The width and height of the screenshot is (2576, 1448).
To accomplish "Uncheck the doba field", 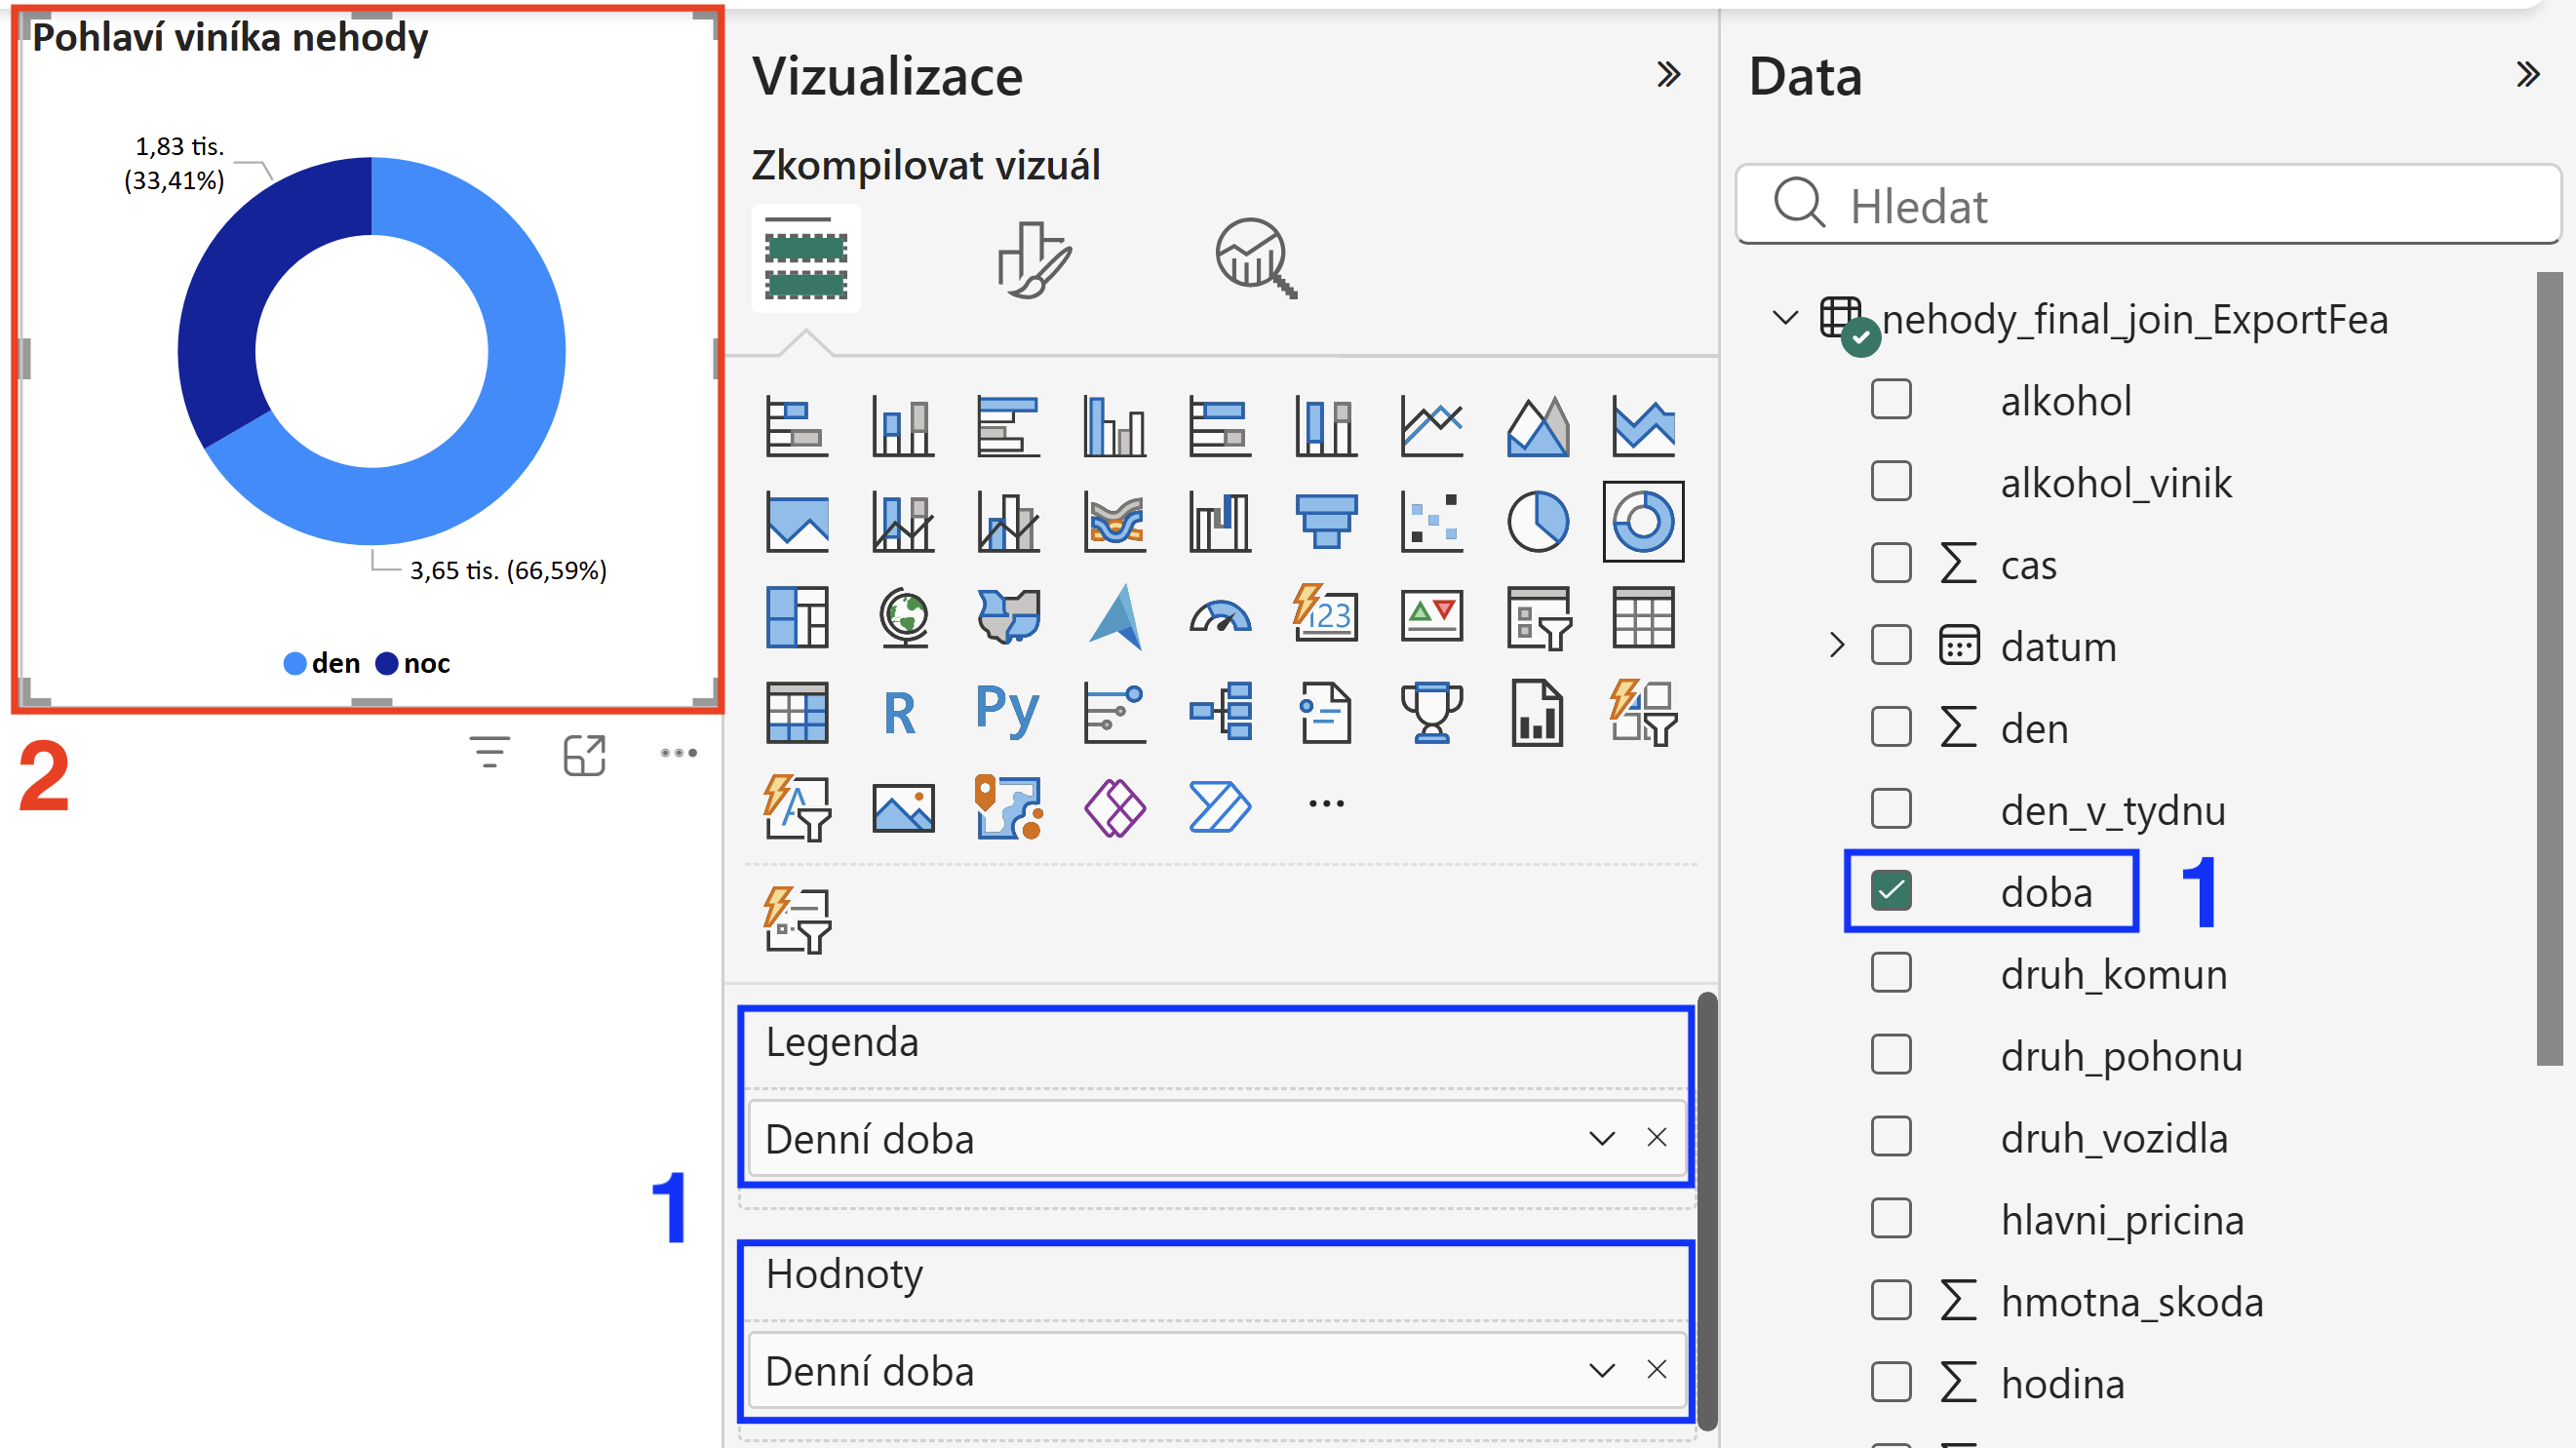I will point(1891,891).
